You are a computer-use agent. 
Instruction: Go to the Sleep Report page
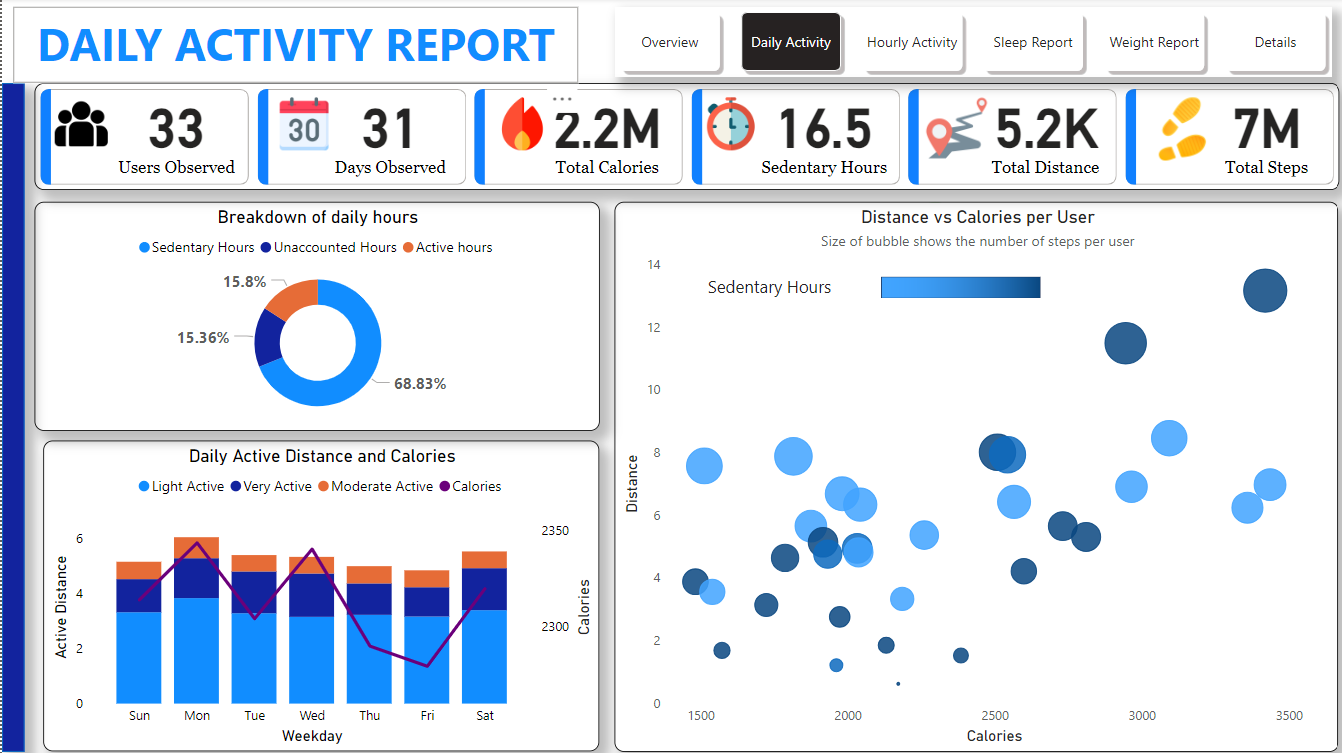click(x=1033, y=43)
